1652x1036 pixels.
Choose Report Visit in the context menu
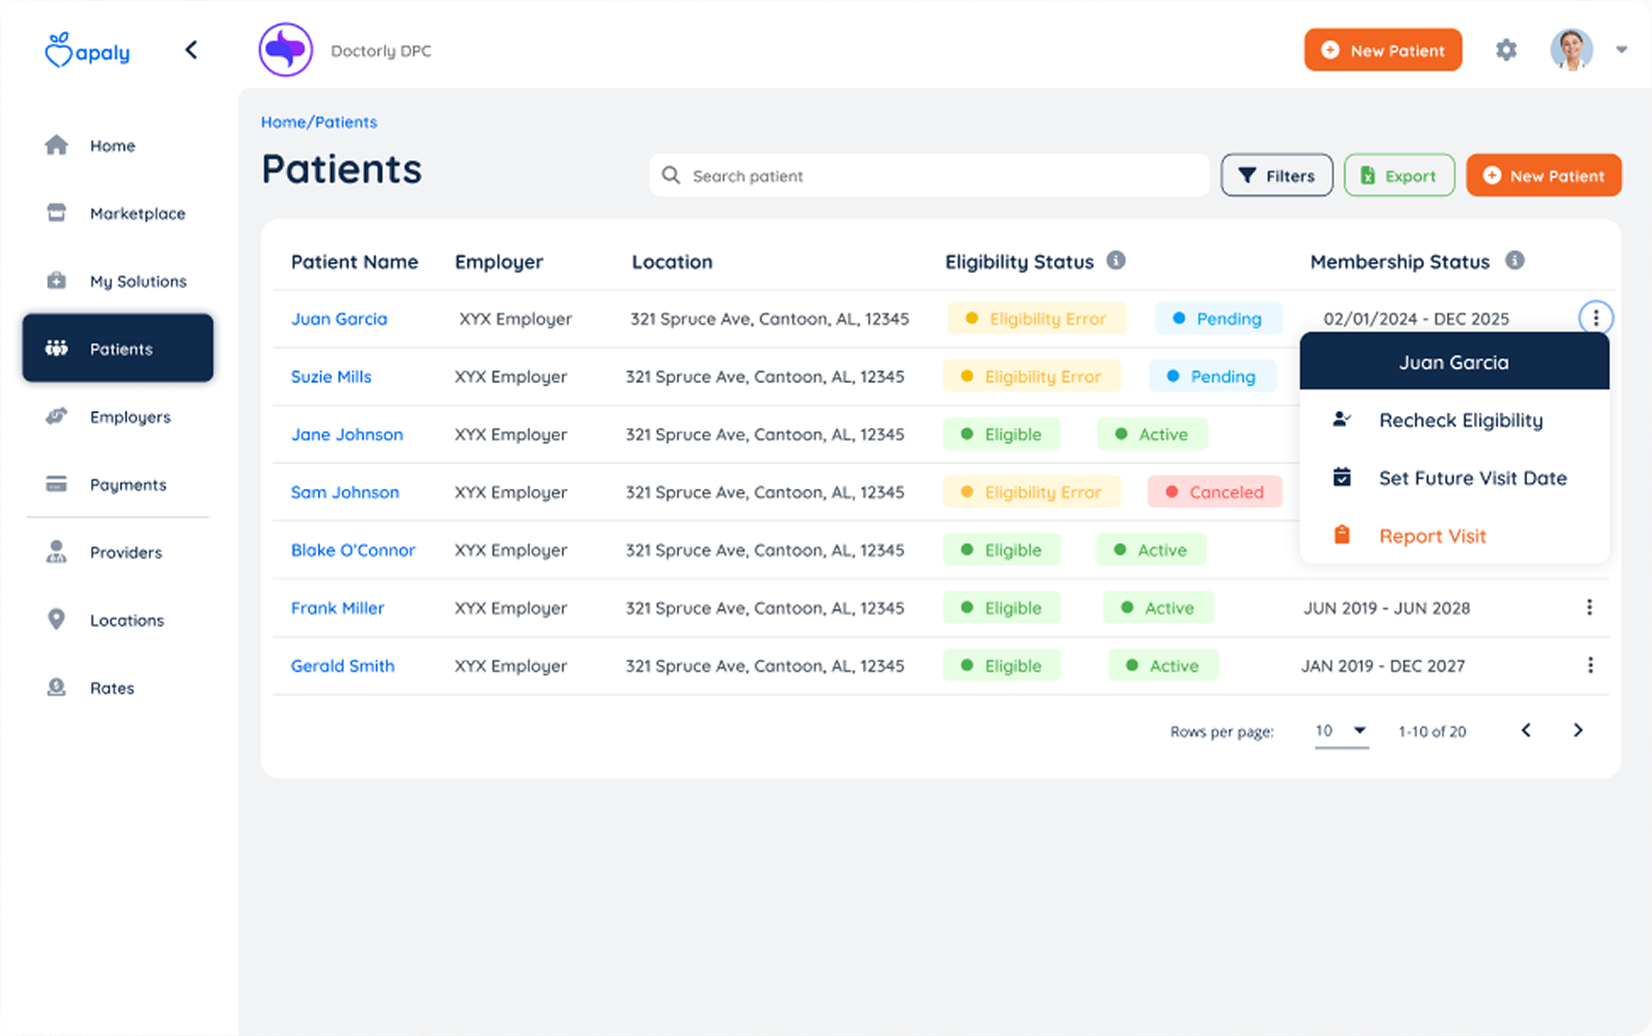tap(1432, 536)
